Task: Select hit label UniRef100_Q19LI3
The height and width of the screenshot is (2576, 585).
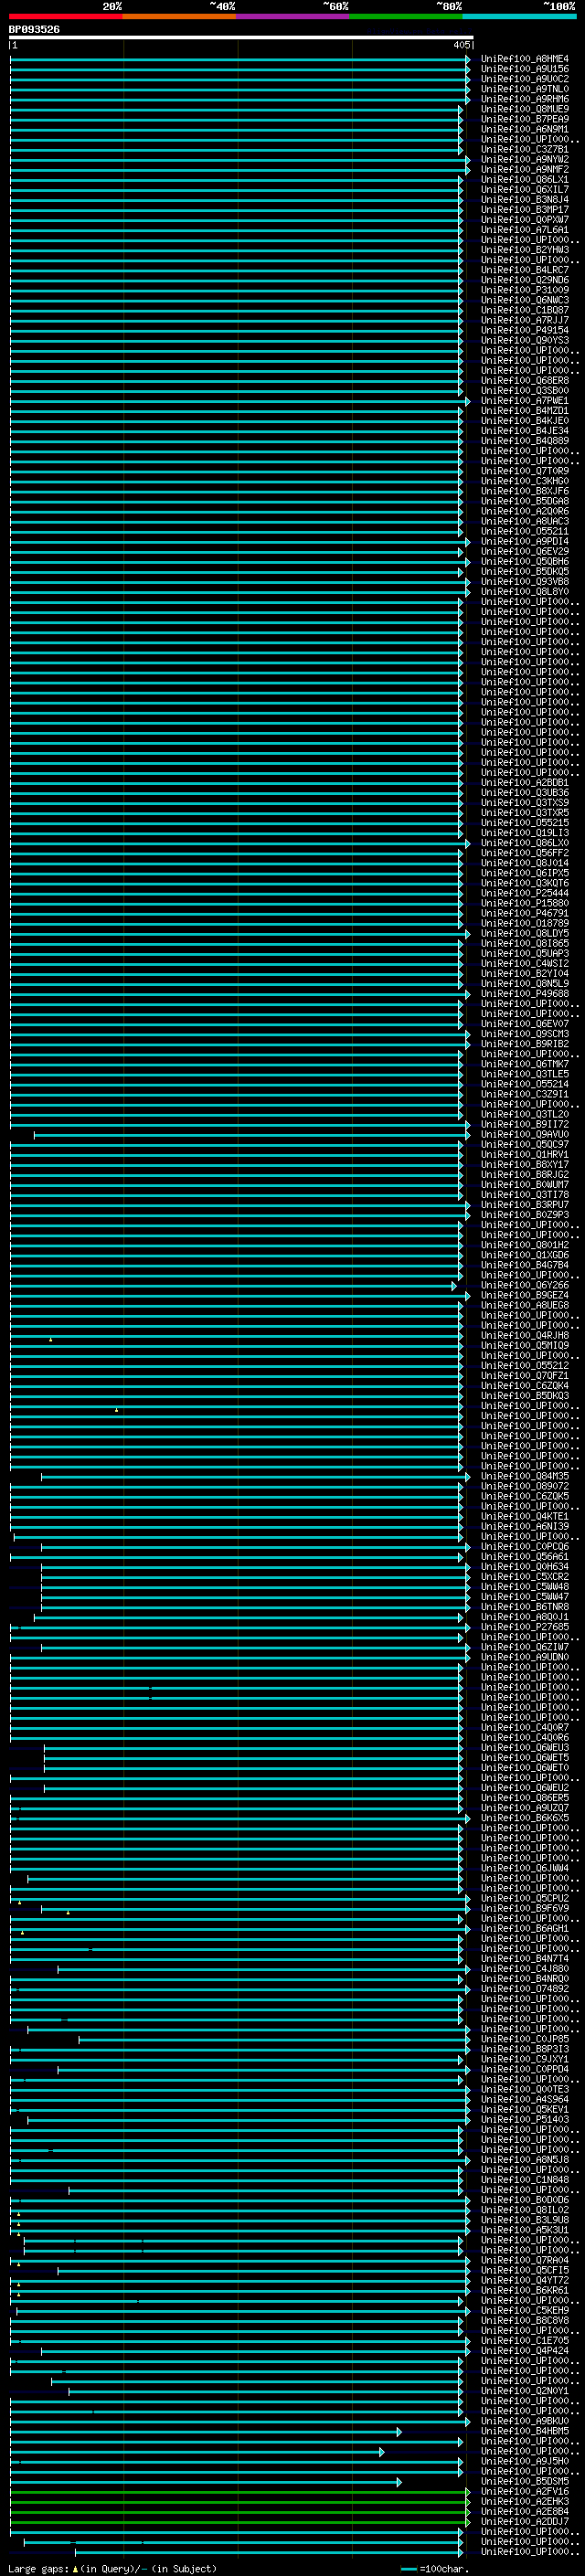Action: point(524,833)
